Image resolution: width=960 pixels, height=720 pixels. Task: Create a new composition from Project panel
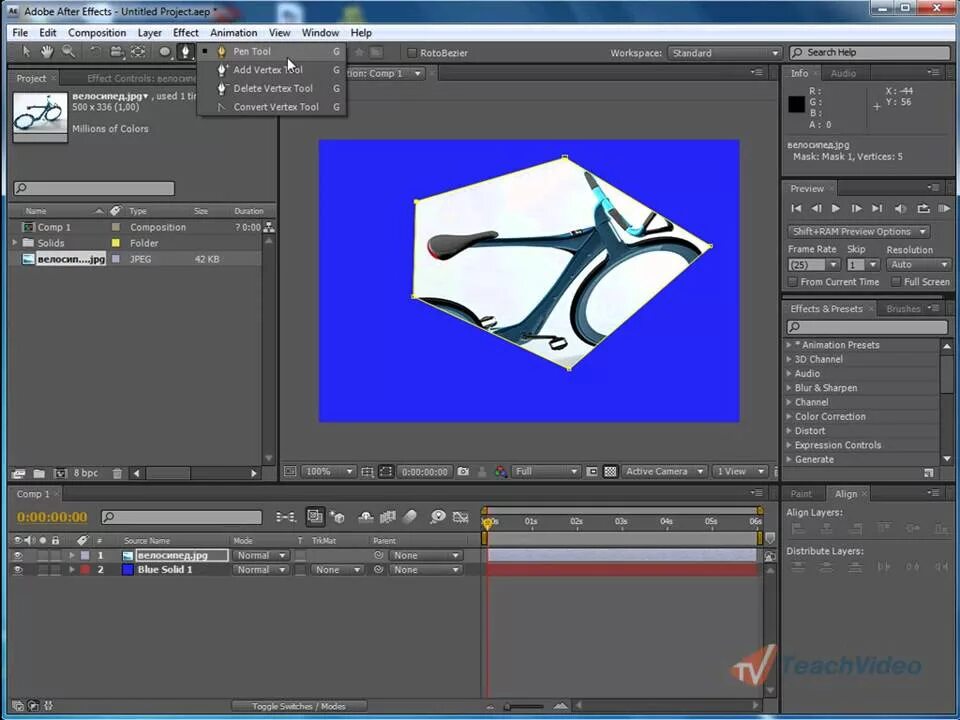pyautogui.click(x=60, y=473)
